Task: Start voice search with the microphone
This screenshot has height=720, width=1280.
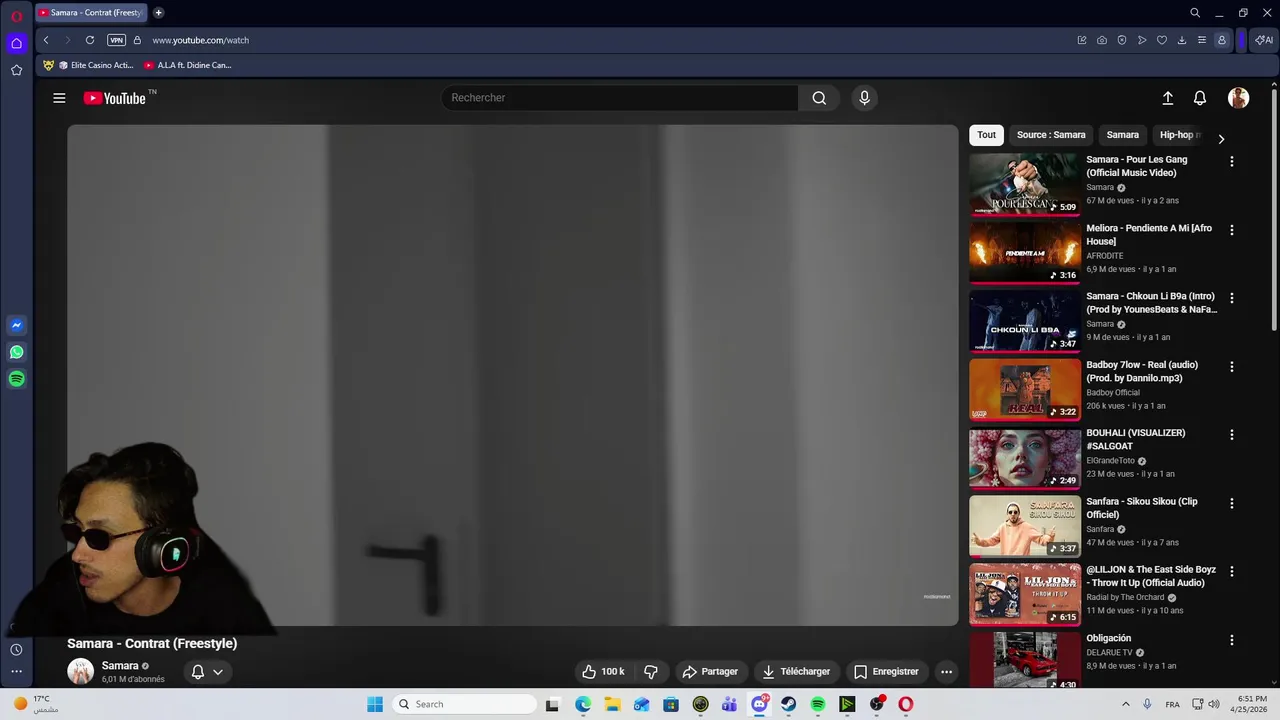Action: click(x=865, y=98)
